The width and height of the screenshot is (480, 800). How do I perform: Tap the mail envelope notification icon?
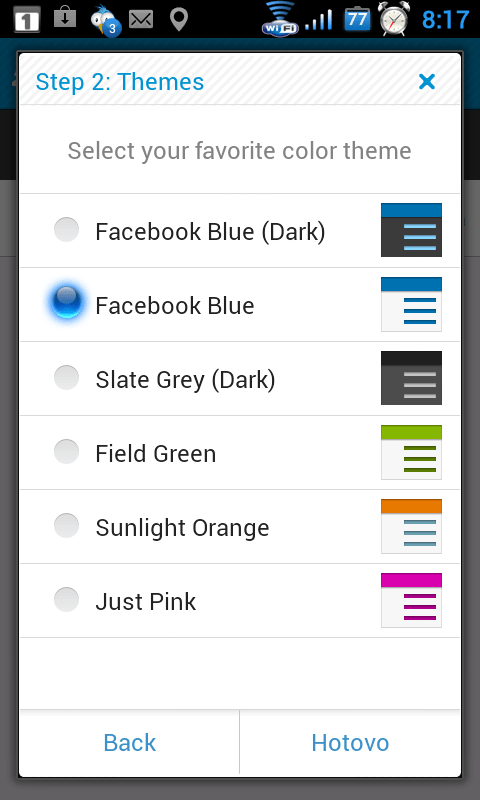pos(141,20)
